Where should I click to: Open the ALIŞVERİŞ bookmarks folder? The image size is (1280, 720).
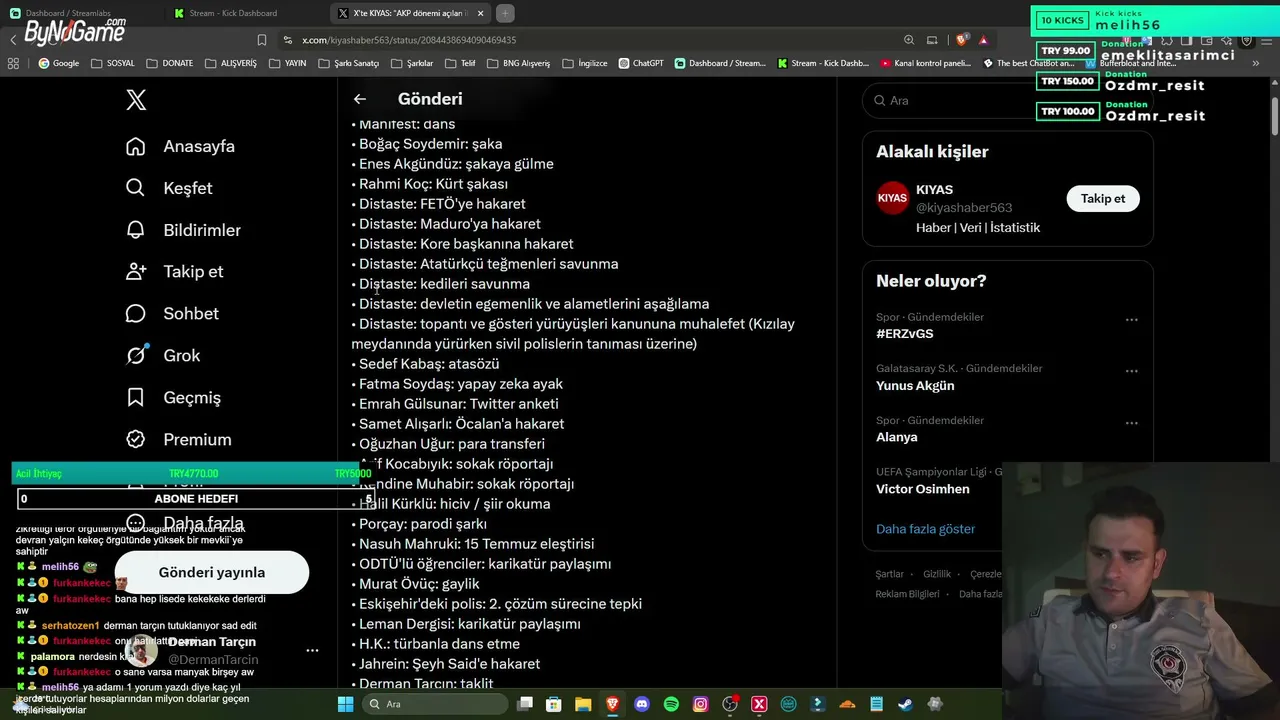tap(230, 63)
